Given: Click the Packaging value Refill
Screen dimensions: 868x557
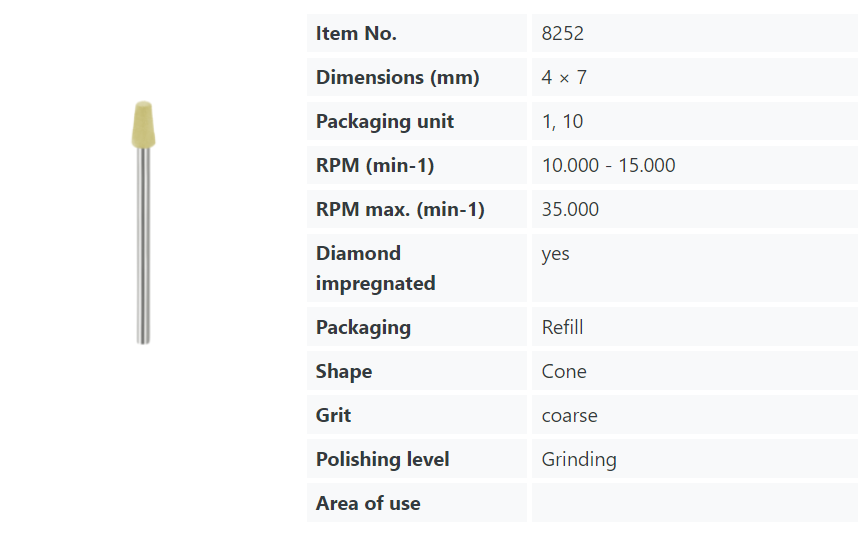Looking at the screenshot, I should point(562,327).
